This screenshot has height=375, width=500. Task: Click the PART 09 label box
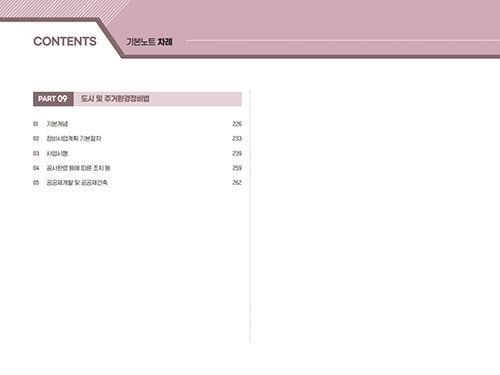(53, 99)
